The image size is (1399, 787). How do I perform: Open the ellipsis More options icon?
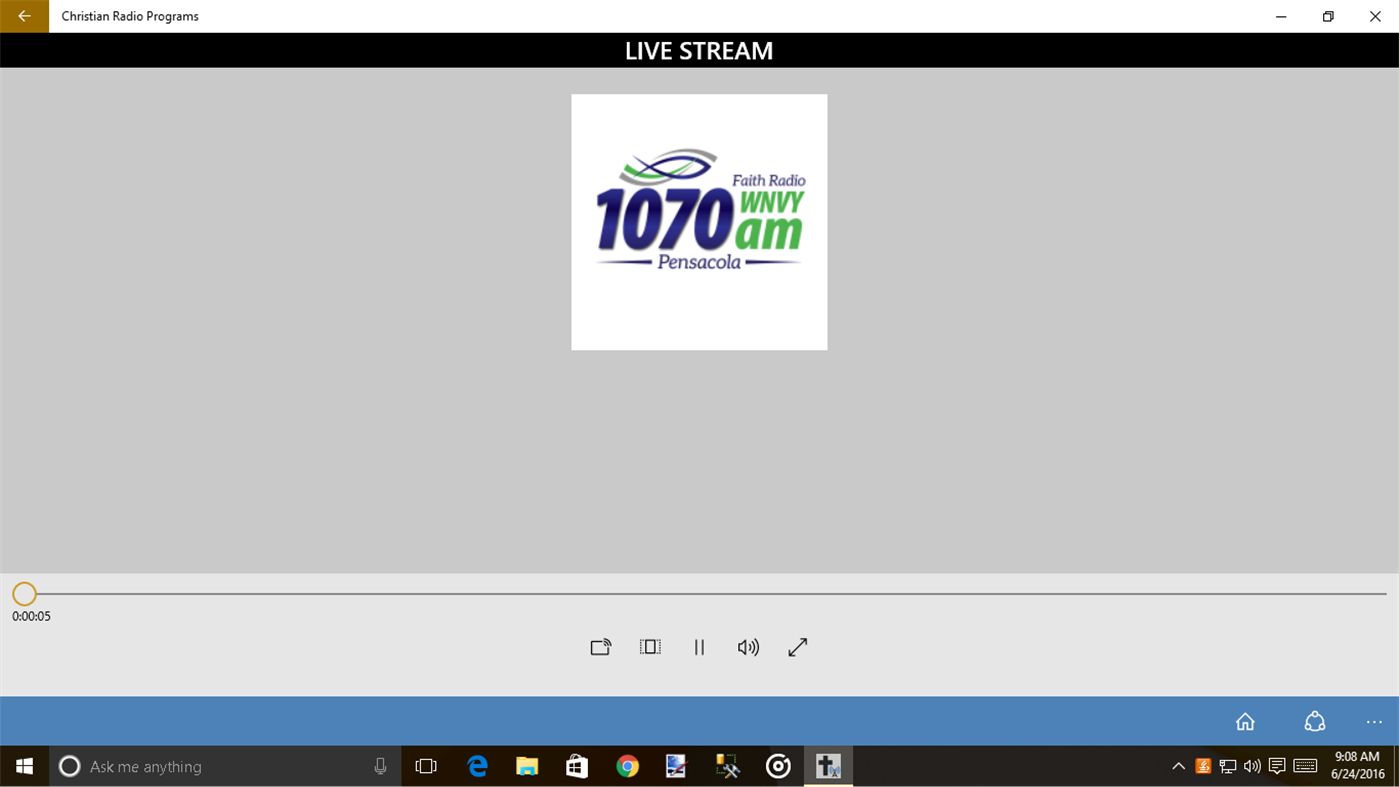pos(1373,720)
